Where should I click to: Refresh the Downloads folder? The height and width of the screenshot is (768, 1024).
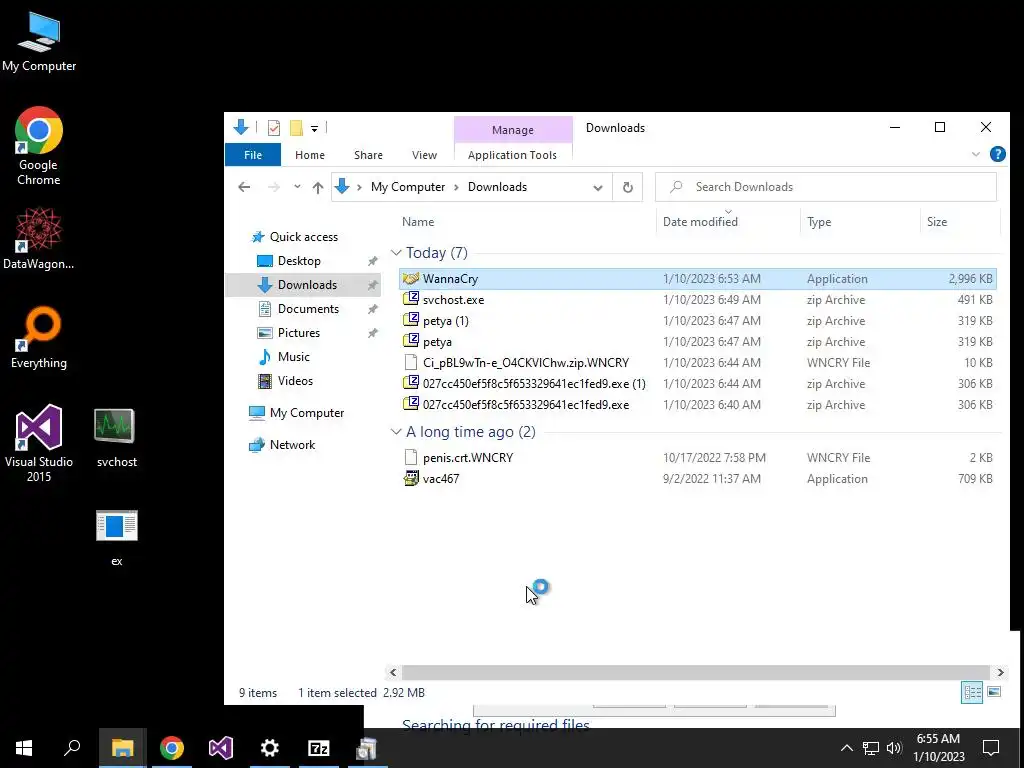tap(628, 187)
